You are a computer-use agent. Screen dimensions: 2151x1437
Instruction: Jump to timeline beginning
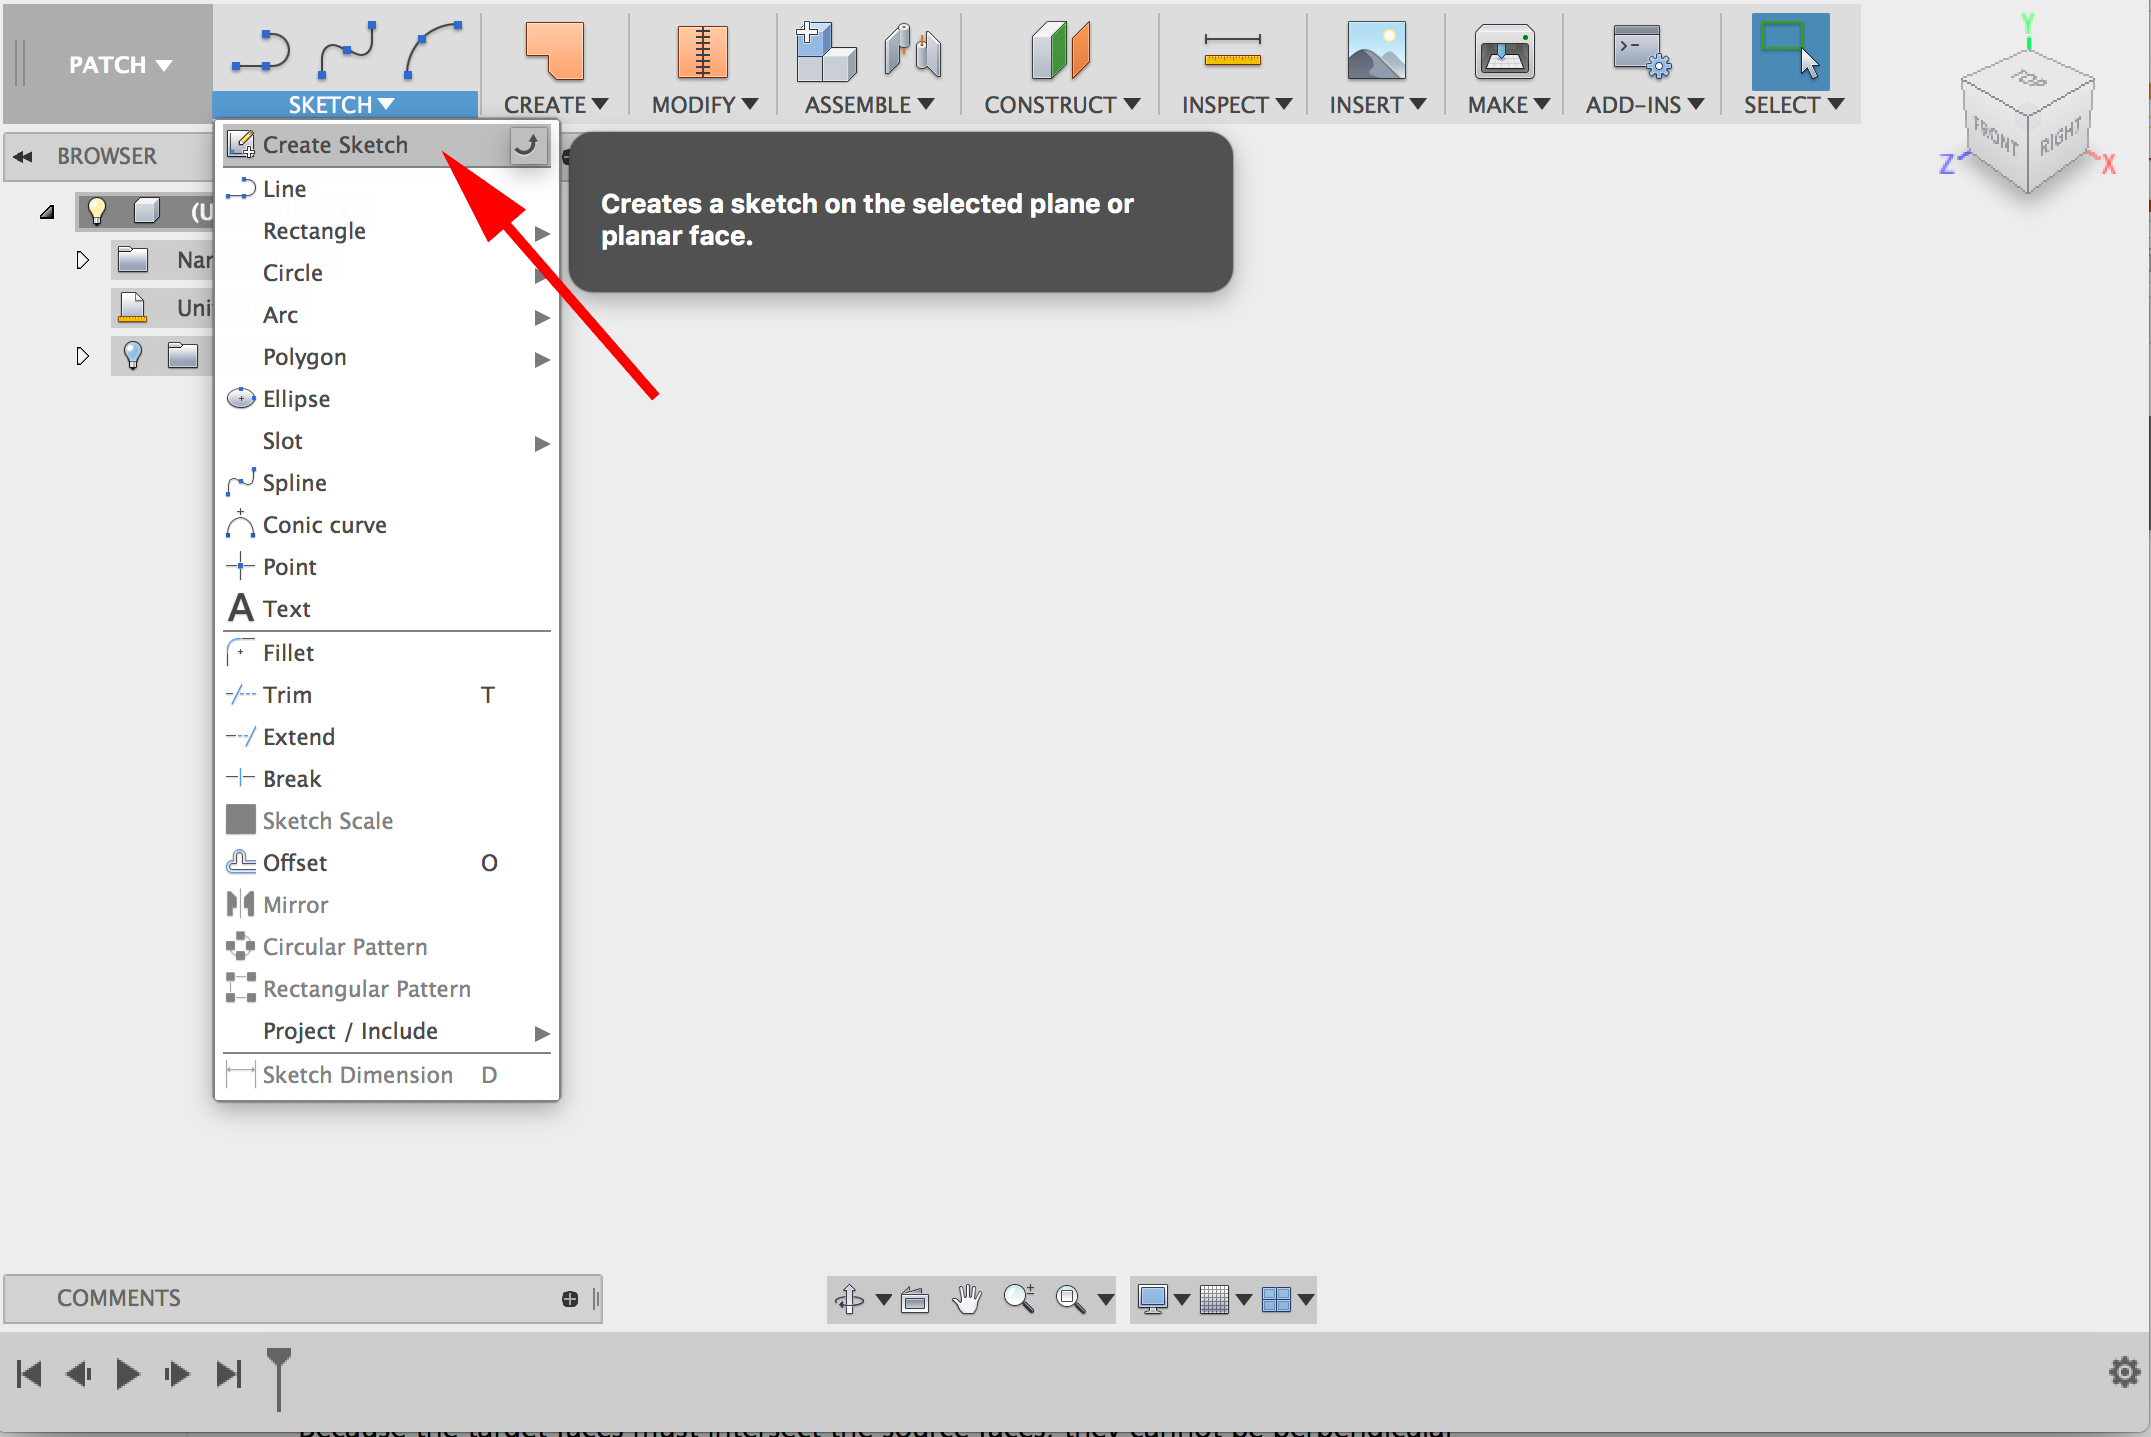click(30, 1374)
